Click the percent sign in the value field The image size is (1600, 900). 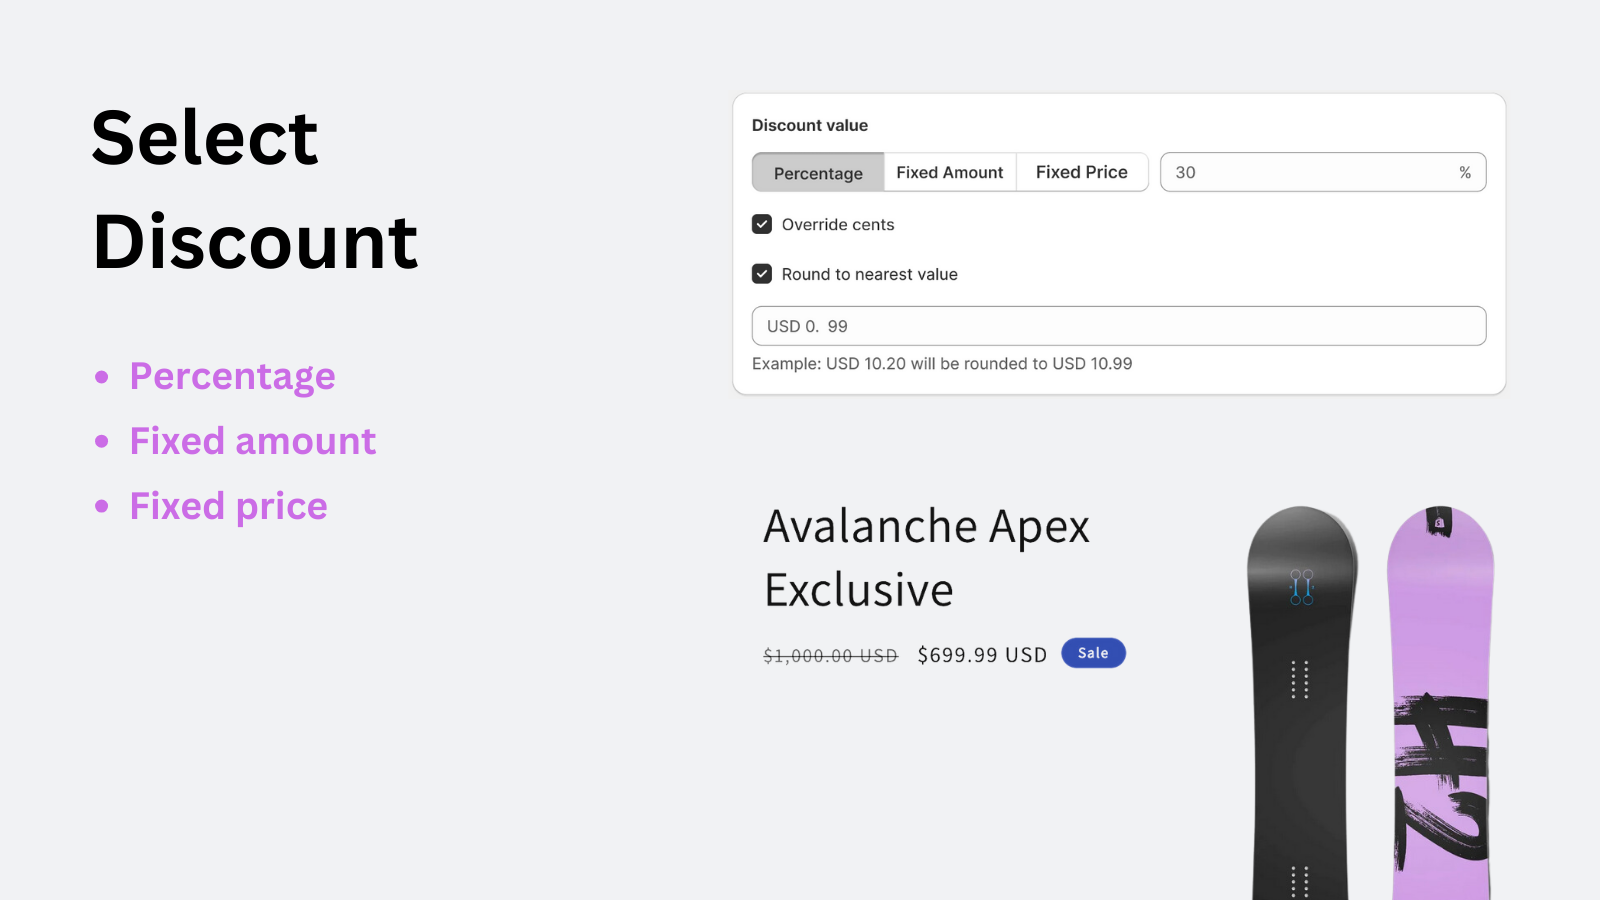click(1465, 172)
